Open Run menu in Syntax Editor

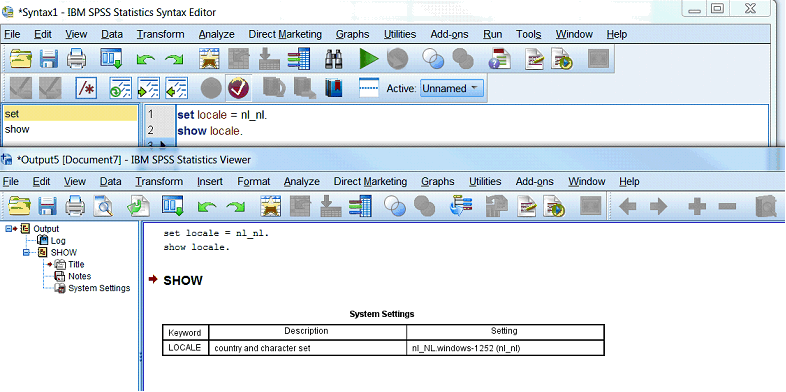(x=493, y=35)
